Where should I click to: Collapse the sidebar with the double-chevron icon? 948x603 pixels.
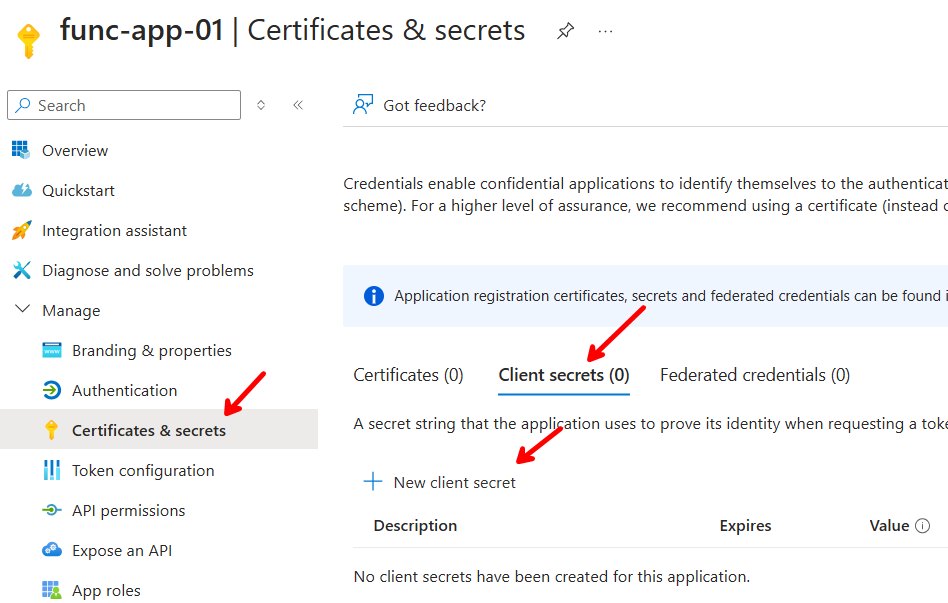pyautogui.click(x=298, y=105)
